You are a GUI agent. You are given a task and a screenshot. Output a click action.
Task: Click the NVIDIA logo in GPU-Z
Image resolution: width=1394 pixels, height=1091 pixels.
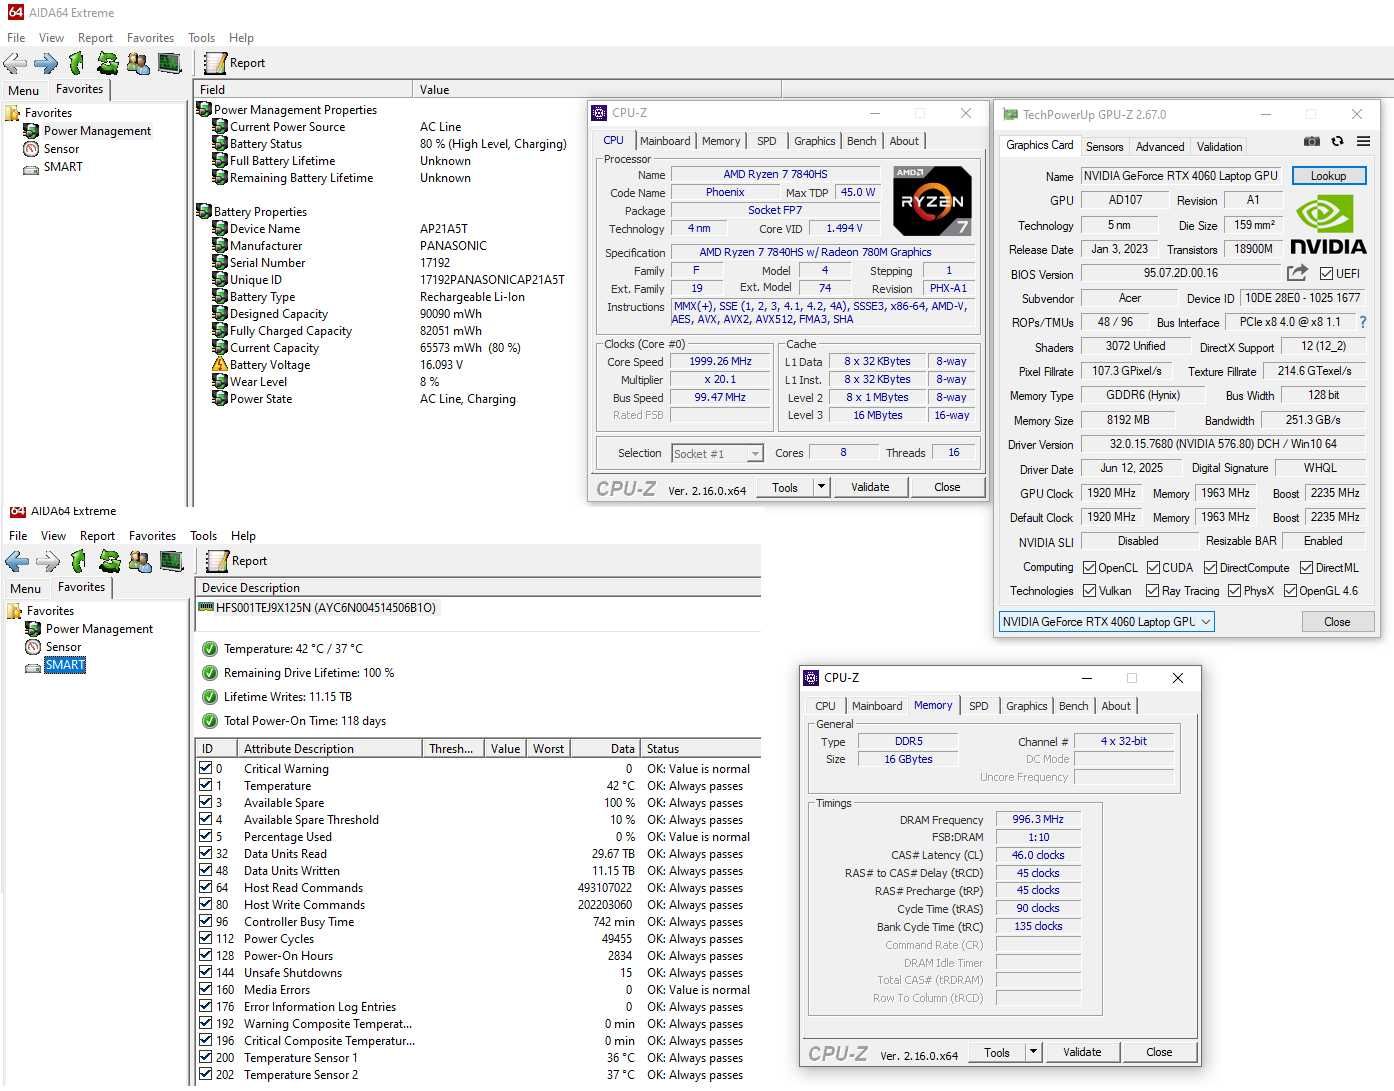tap(1328, 226)
